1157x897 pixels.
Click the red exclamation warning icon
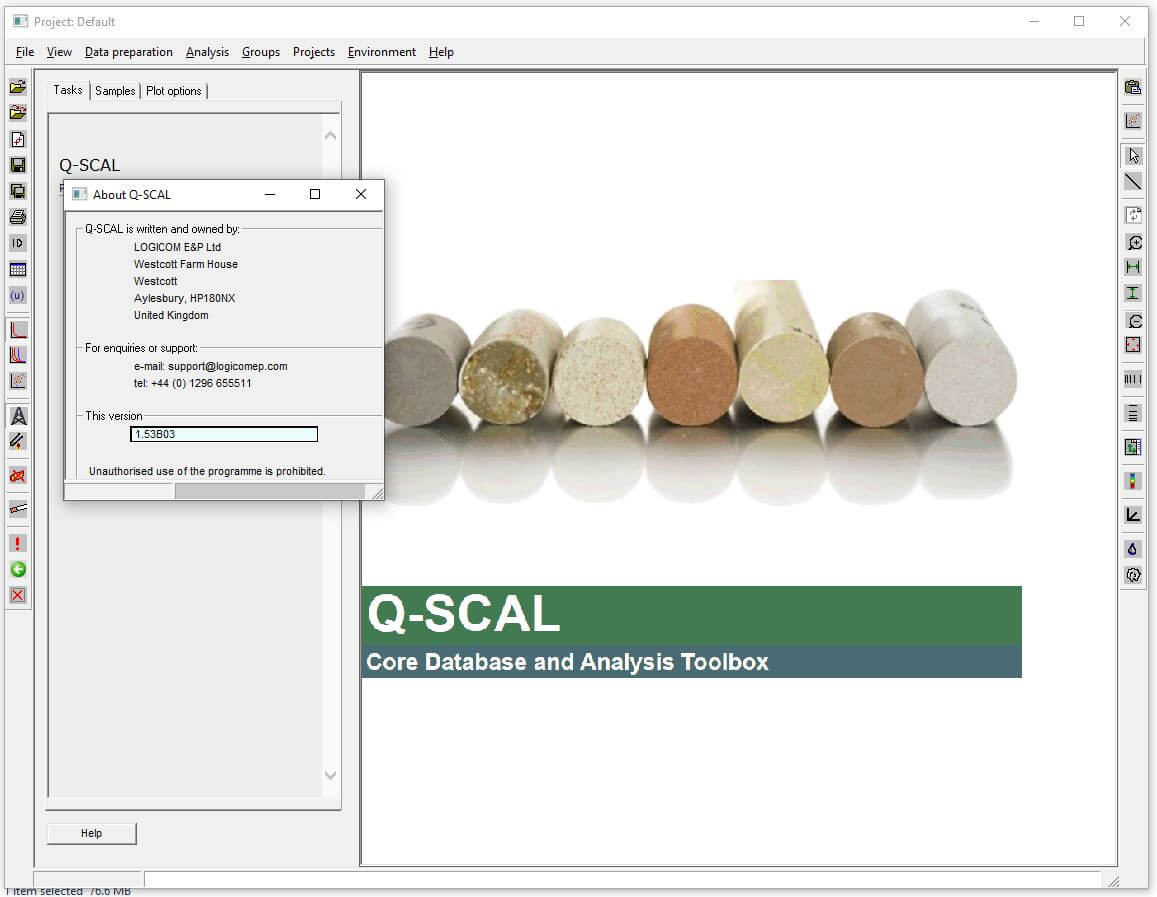click(17, 543)
